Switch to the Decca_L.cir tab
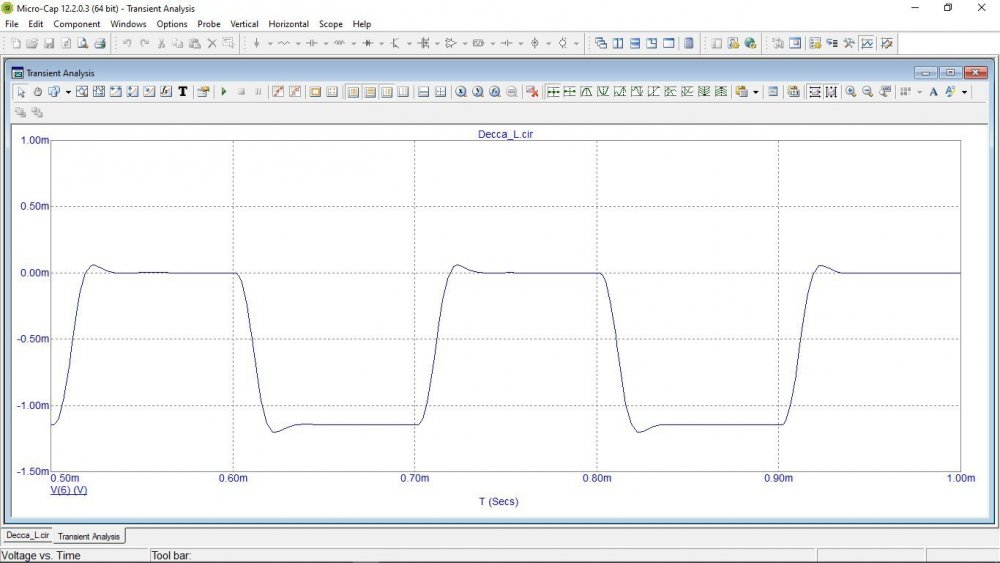Viewport: 1000px width, 563px height. coord(27,536)
